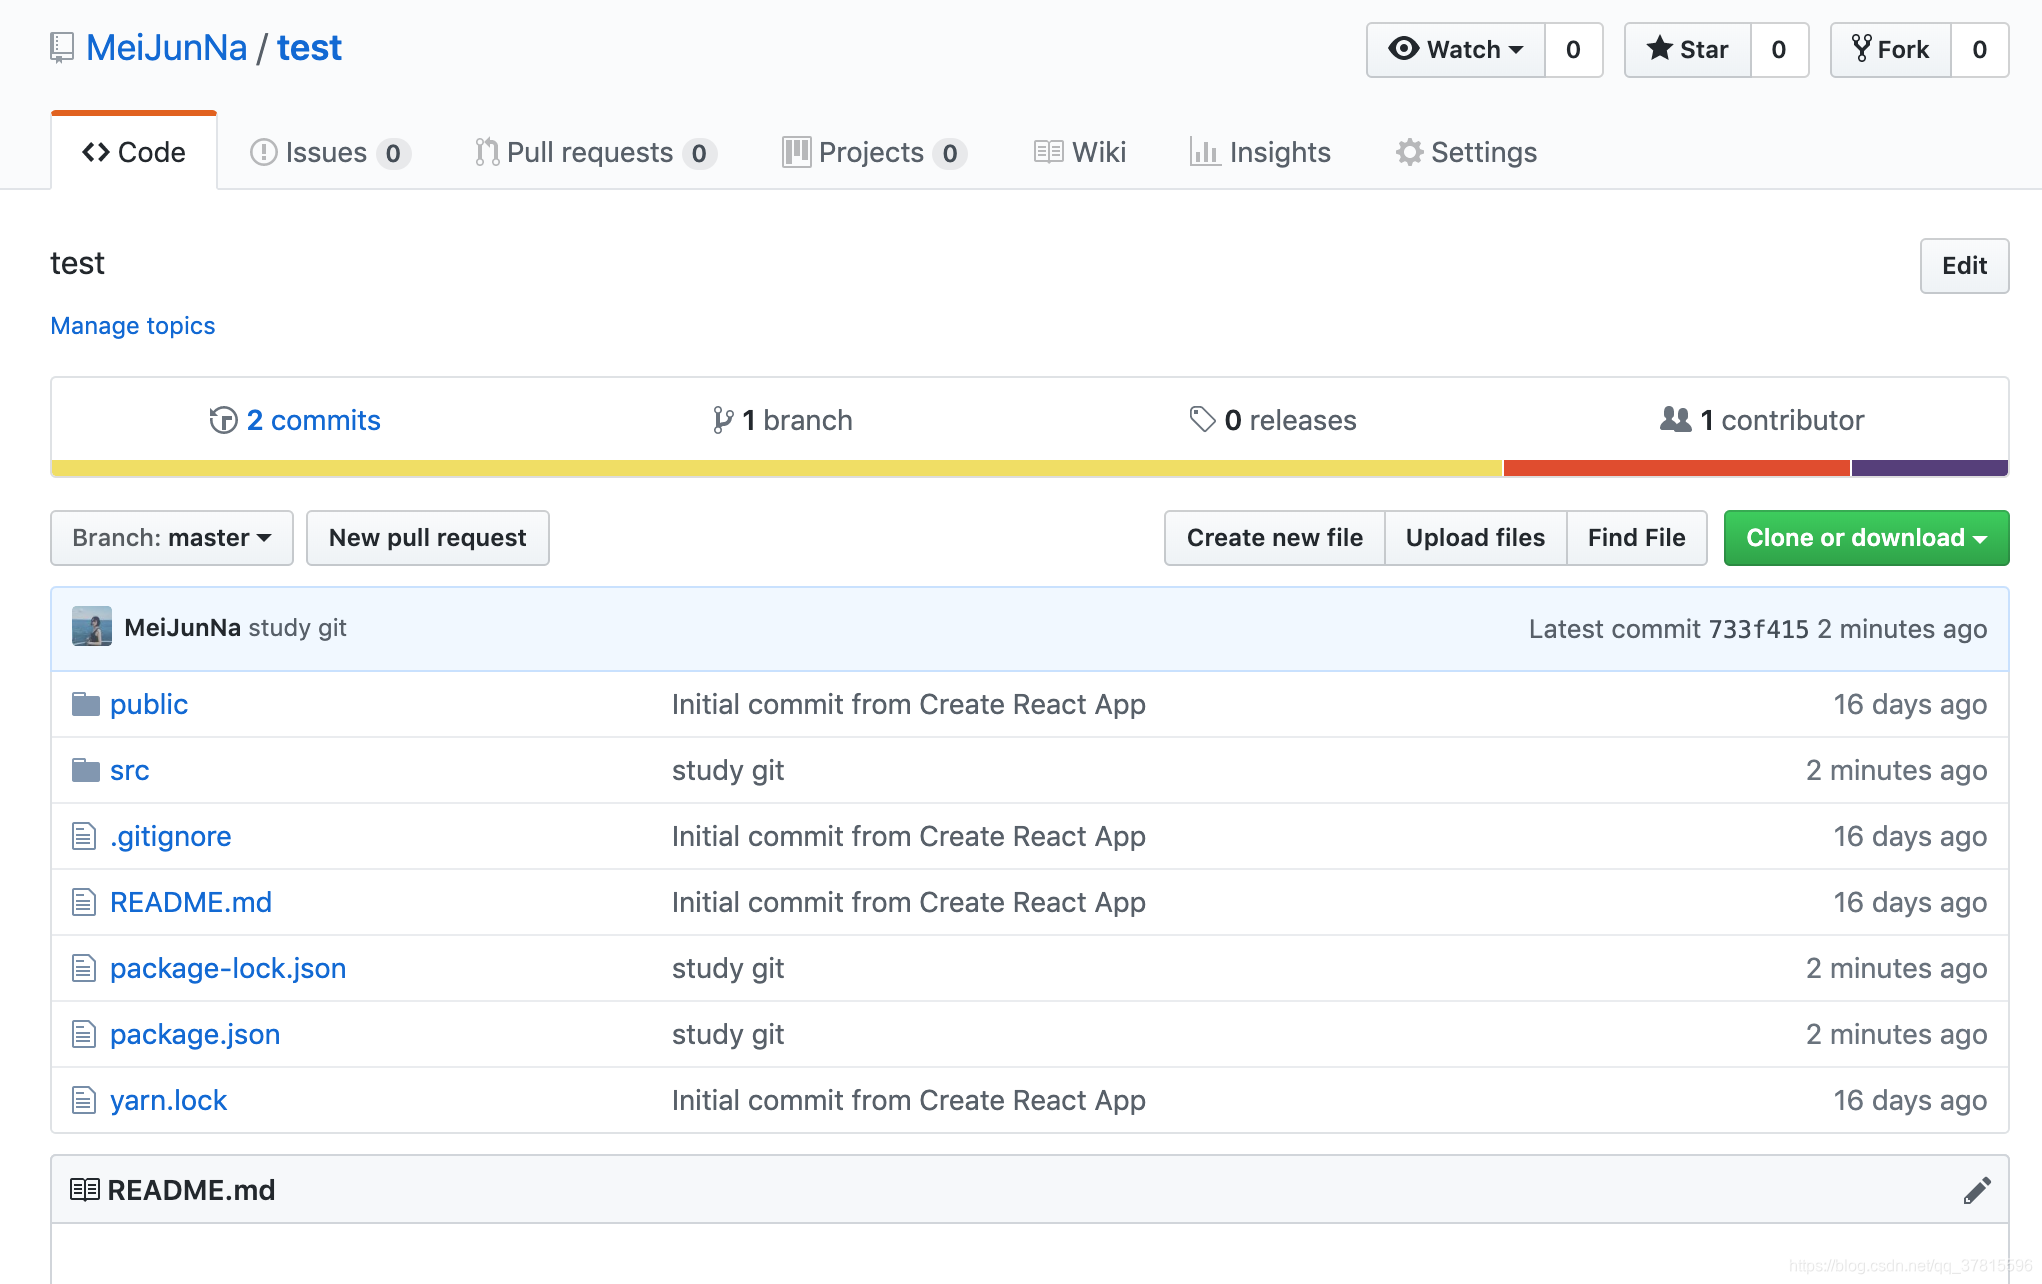Click the book icon in README.md header
The height and width of the screenshot is (1284, 2042).
click(x=85, y=1190)
